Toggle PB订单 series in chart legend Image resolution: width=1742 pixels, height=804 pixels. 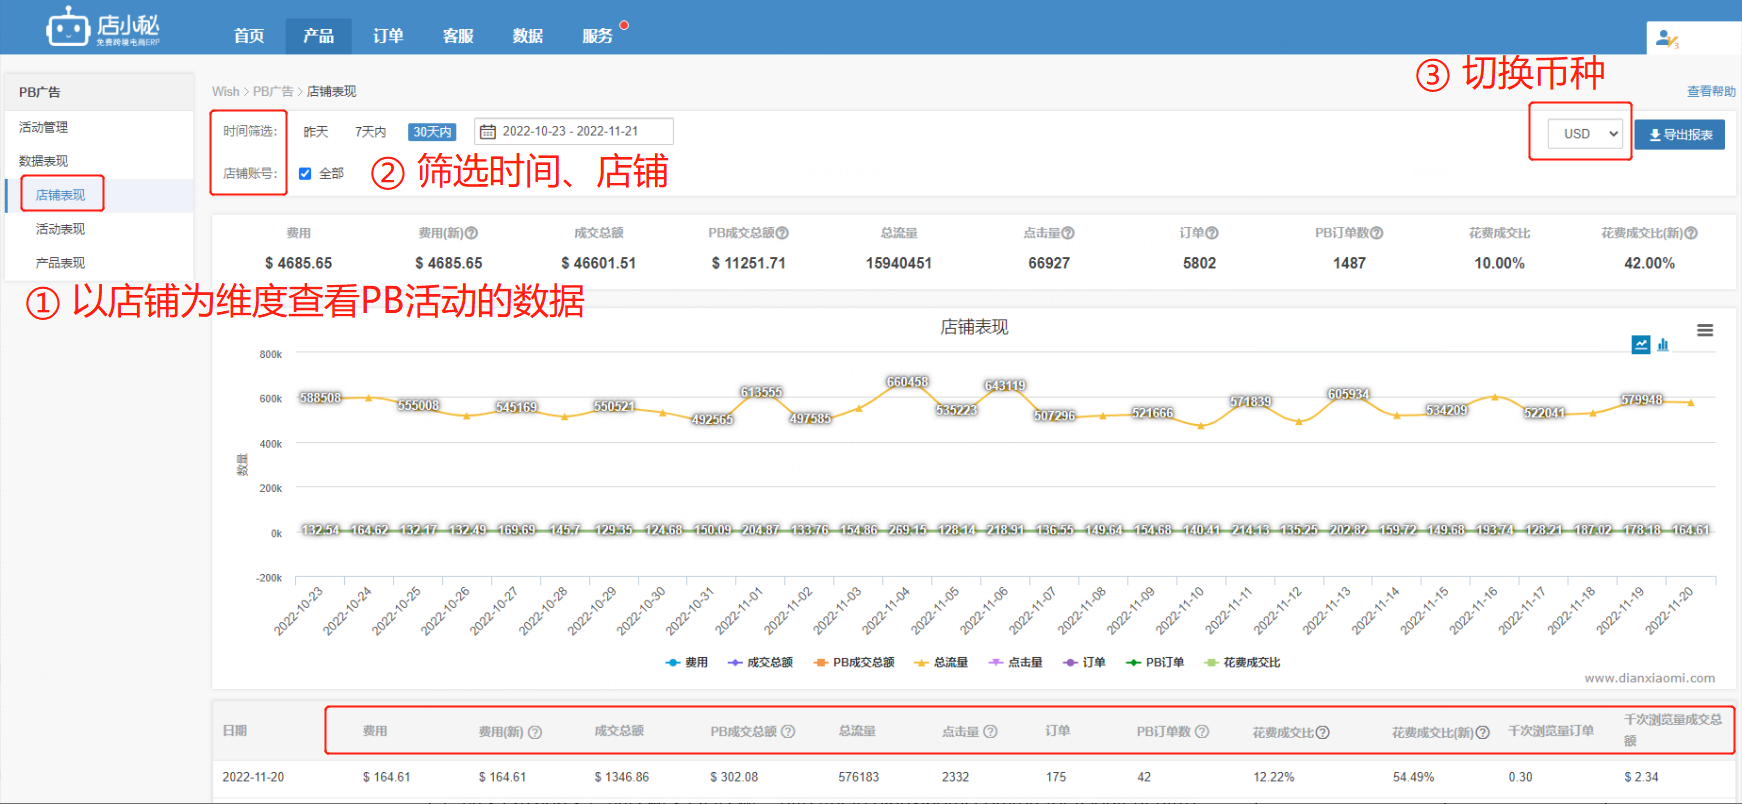(1155, 663)
